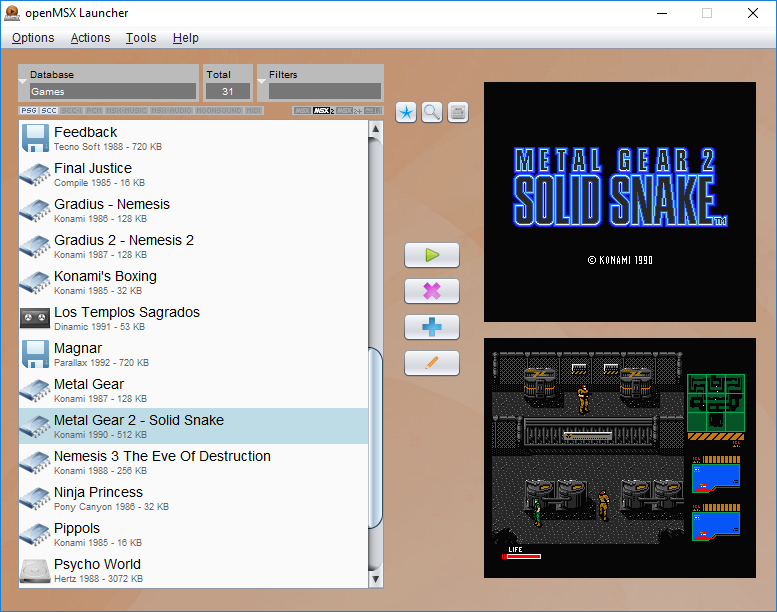Select Nemesis 3 The Eve Of Destruction
Image resolution: width=777 pixels, height=612 pixels.
[x=193, y=462]
